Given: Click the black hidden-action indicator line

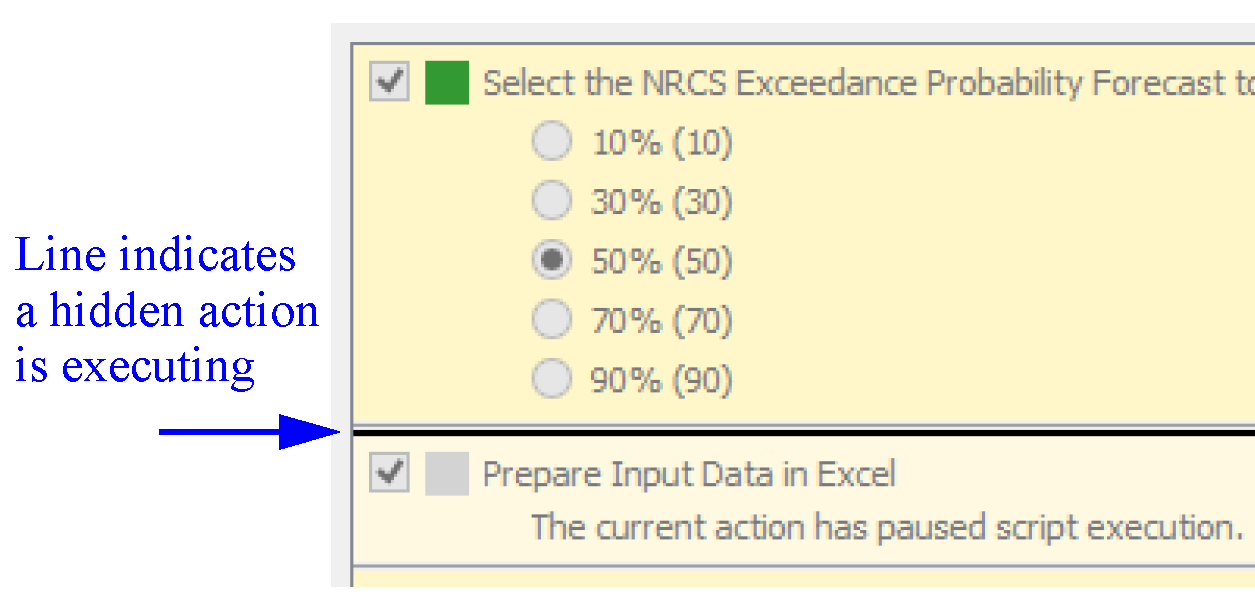Looking at the screenshot, I should (800, 433).
